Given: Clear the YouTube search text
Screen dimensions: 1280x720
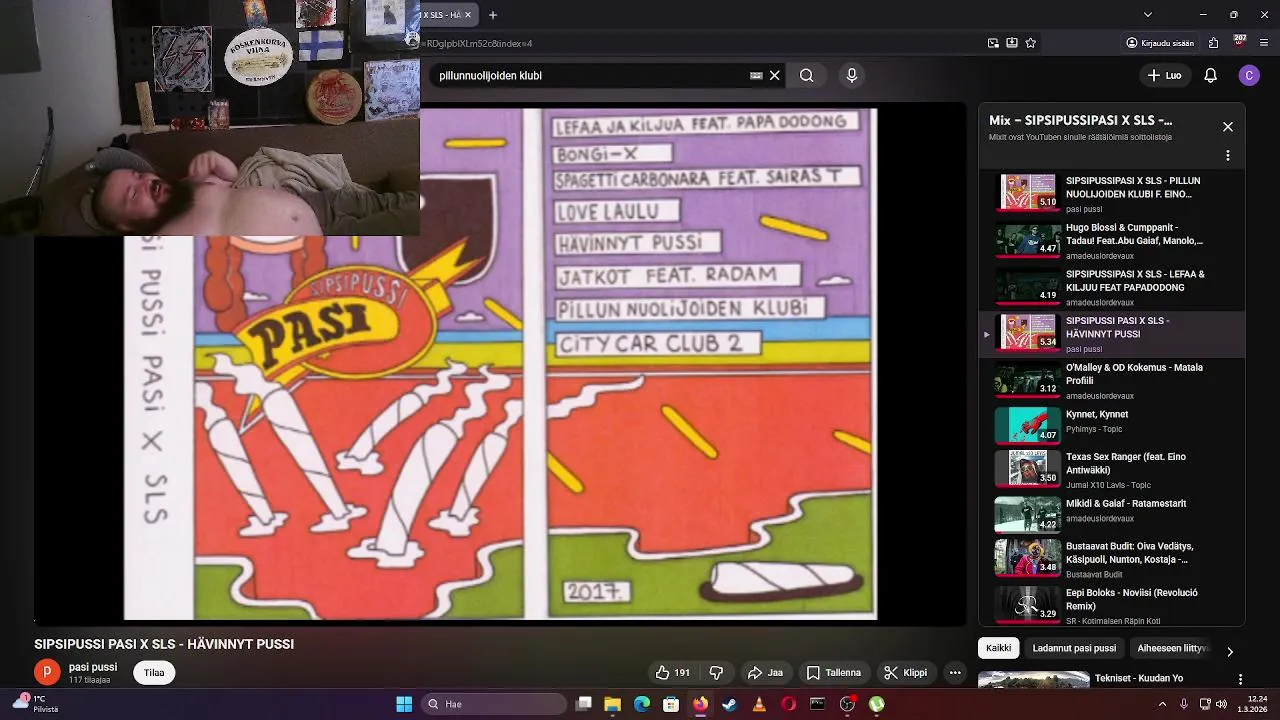Looking at the screenshot, I should pyautogui.click(x=774, y=75).
